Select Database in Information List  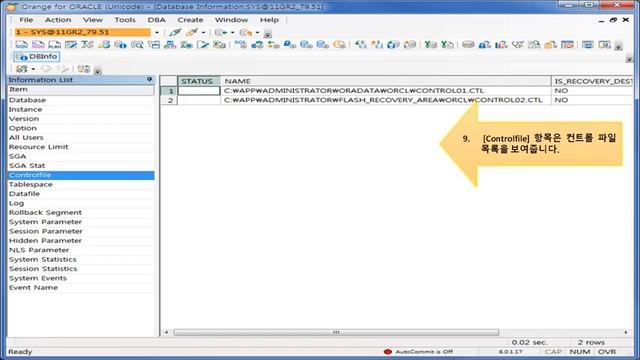pos(81,100)
